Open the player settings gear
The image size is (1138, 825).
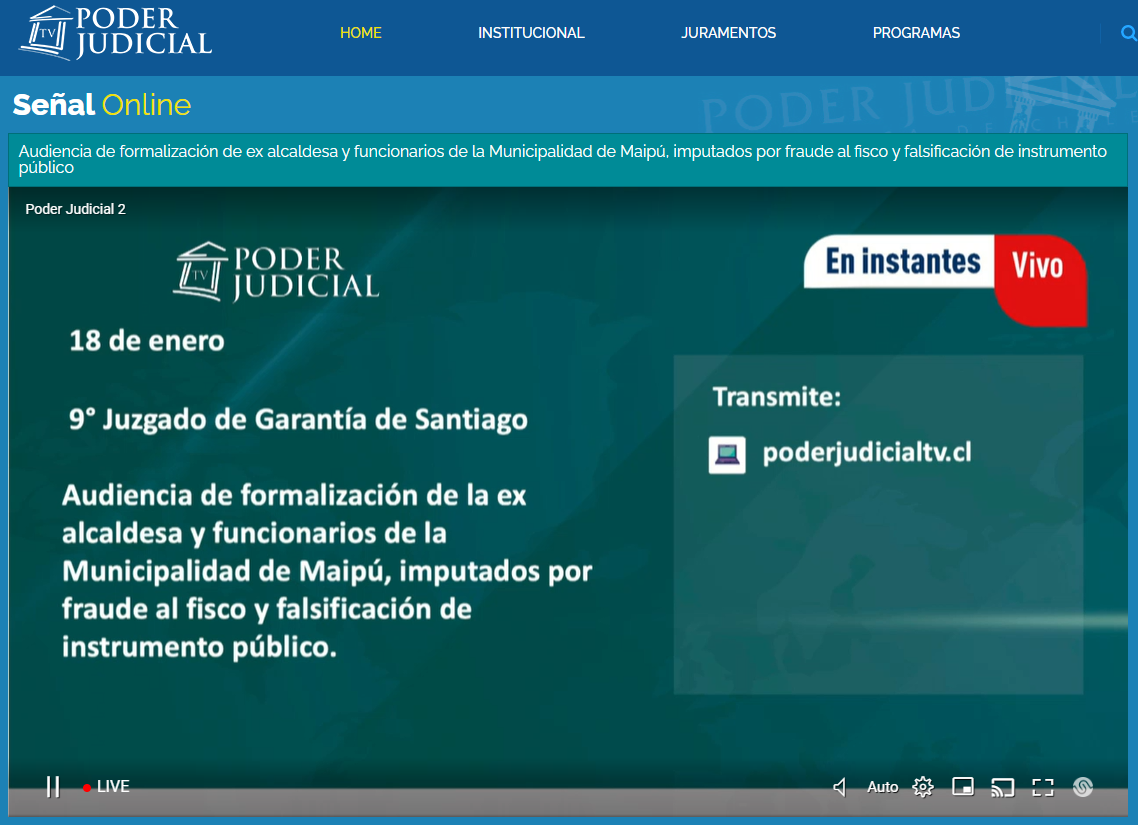(923, 787)
